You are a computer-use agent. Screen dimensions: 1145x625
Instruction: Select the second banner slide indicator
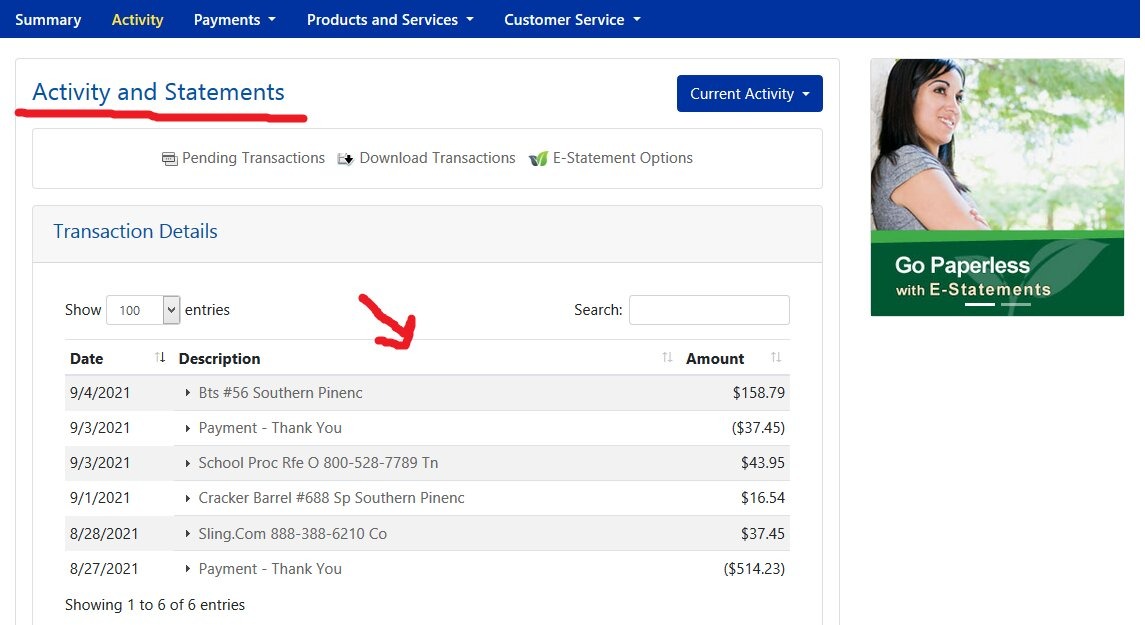pyautogui.click(x=1016, y=304)
